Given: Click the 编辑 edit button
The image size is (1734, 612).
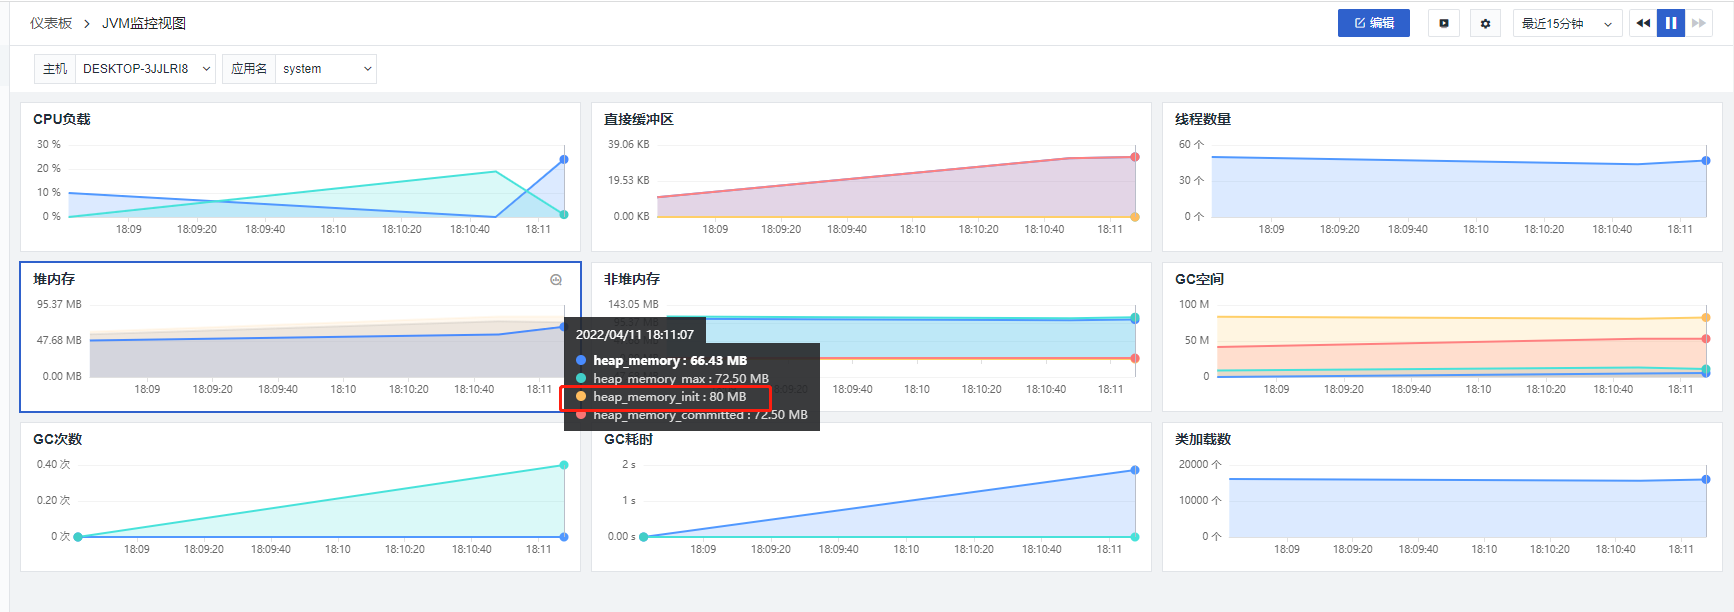Looking at the screenshot, I should [x=1373, y=23].
